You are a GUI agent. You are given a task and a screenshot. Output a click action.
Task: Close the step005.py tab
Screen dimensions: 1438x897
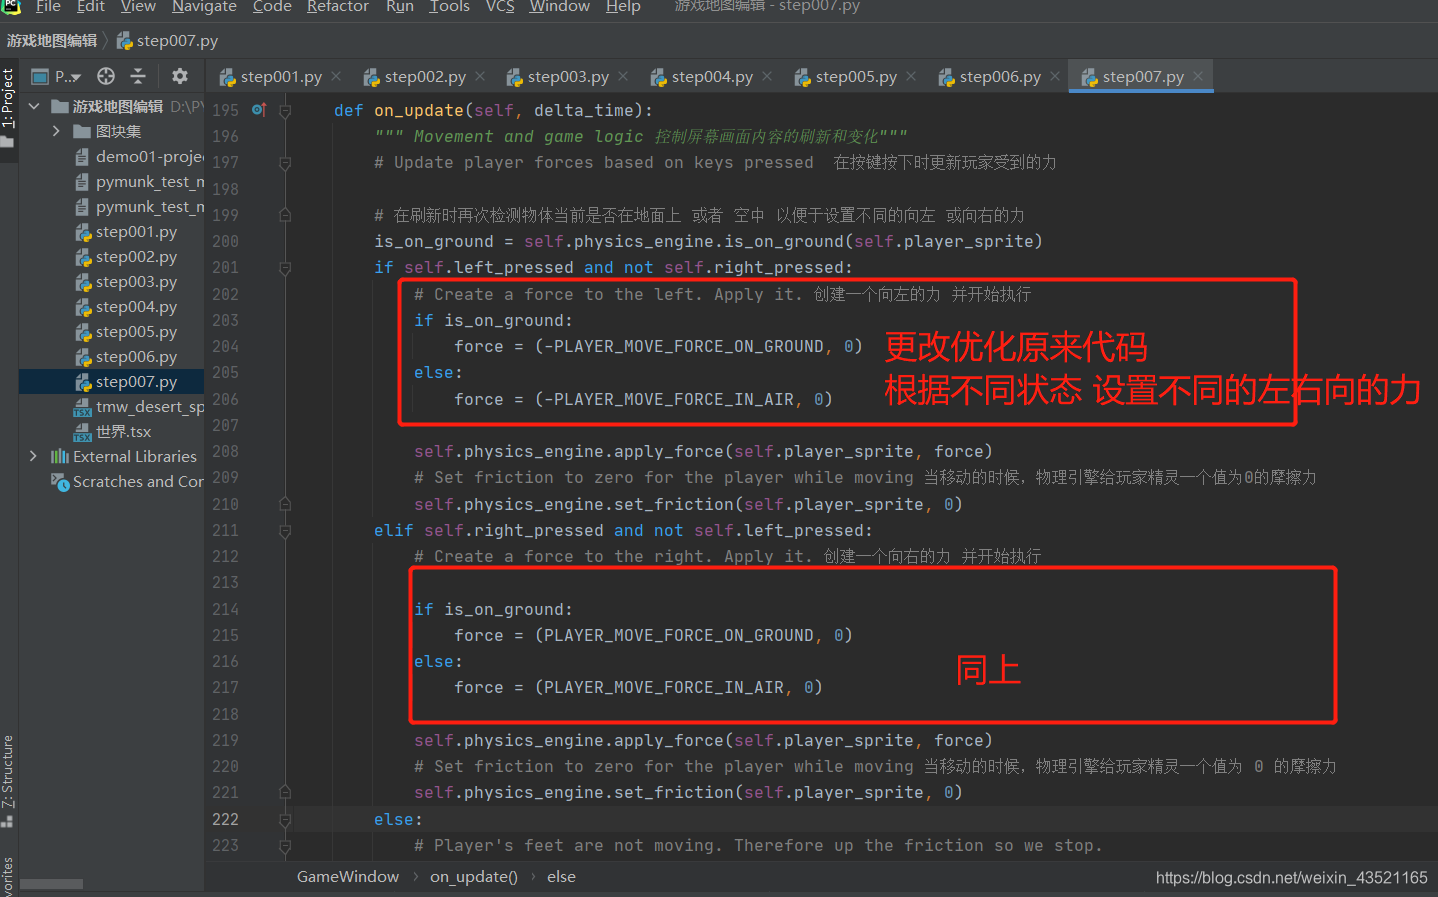click(x=911, y=77)
